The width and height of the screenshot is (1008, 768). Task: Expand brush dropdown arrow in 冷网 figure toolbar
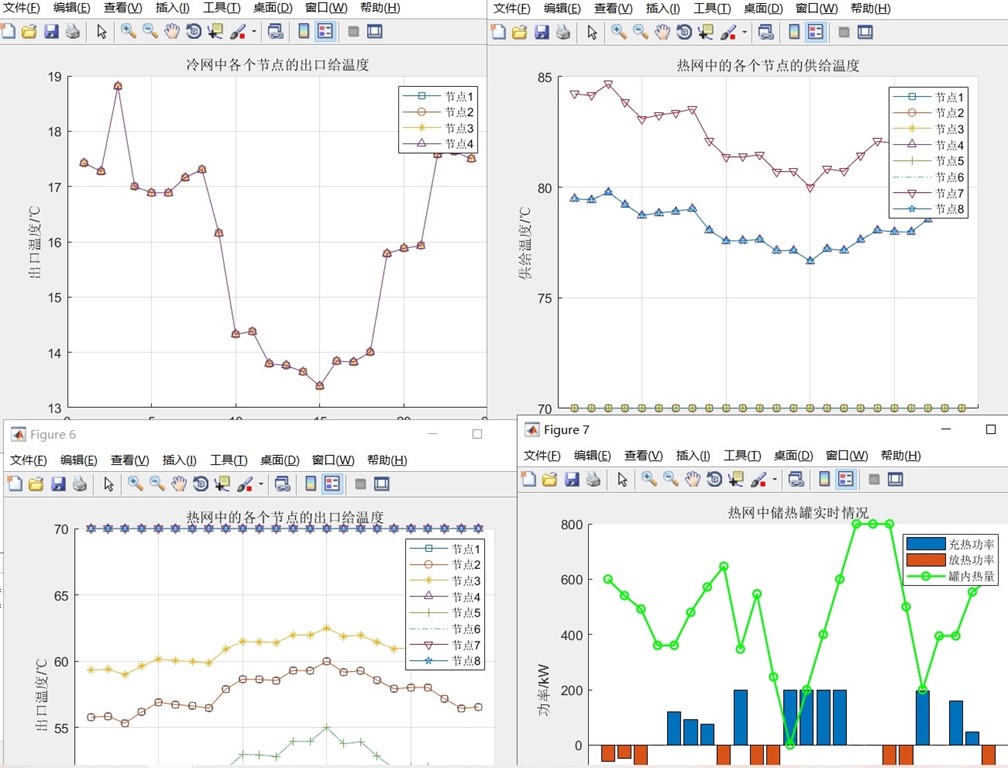click(x=254, y=31)
